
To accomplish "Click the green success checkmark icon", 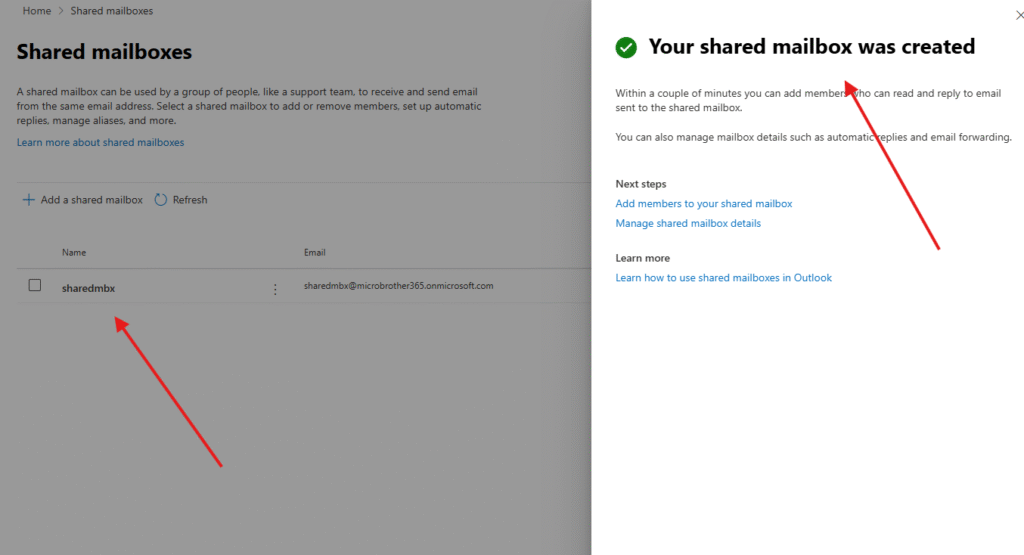I will tap(626, 47).
